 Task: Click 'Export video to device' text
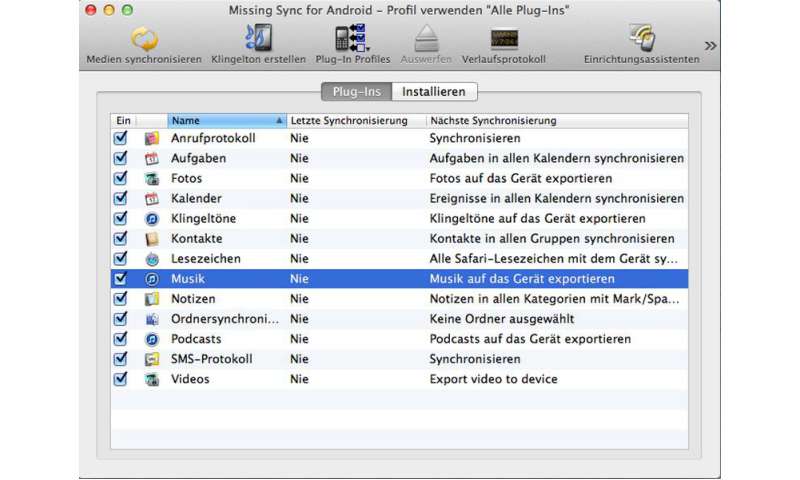coord(493,380)
